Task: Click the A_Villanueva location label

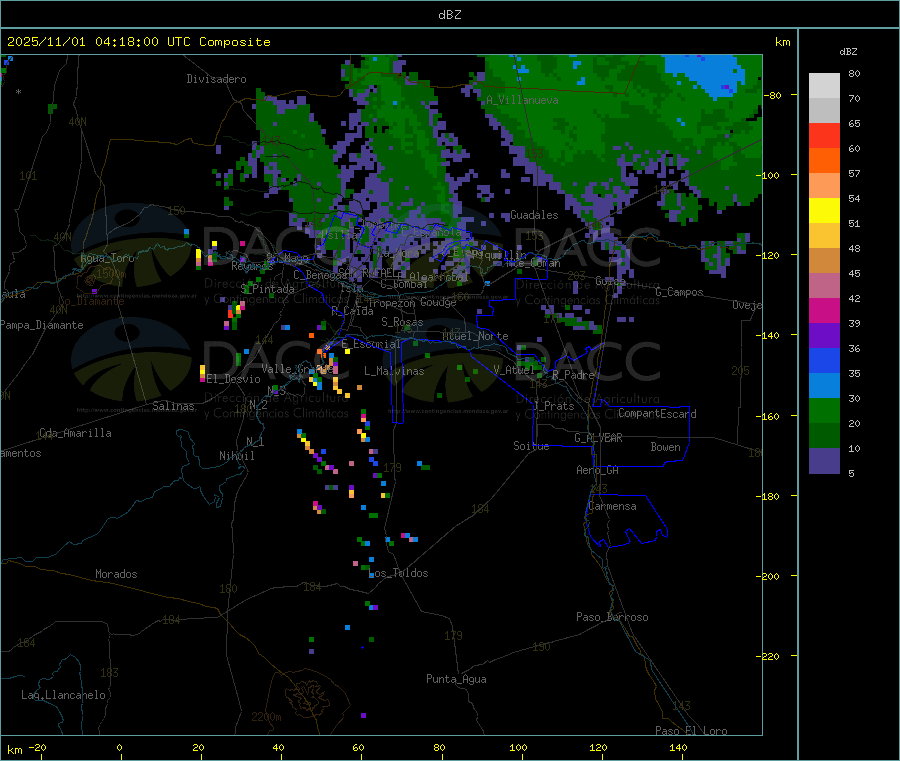Action: (x=522, y=100)
